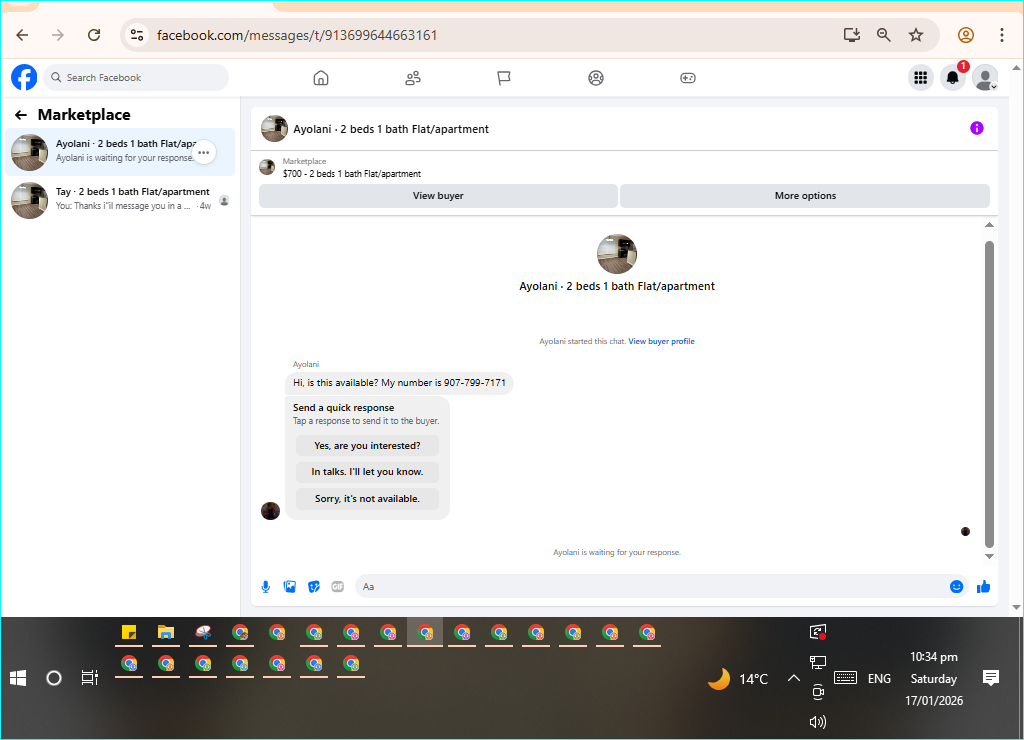Click the browser forward arrow
1024x740 pixels.
point(58,35)
